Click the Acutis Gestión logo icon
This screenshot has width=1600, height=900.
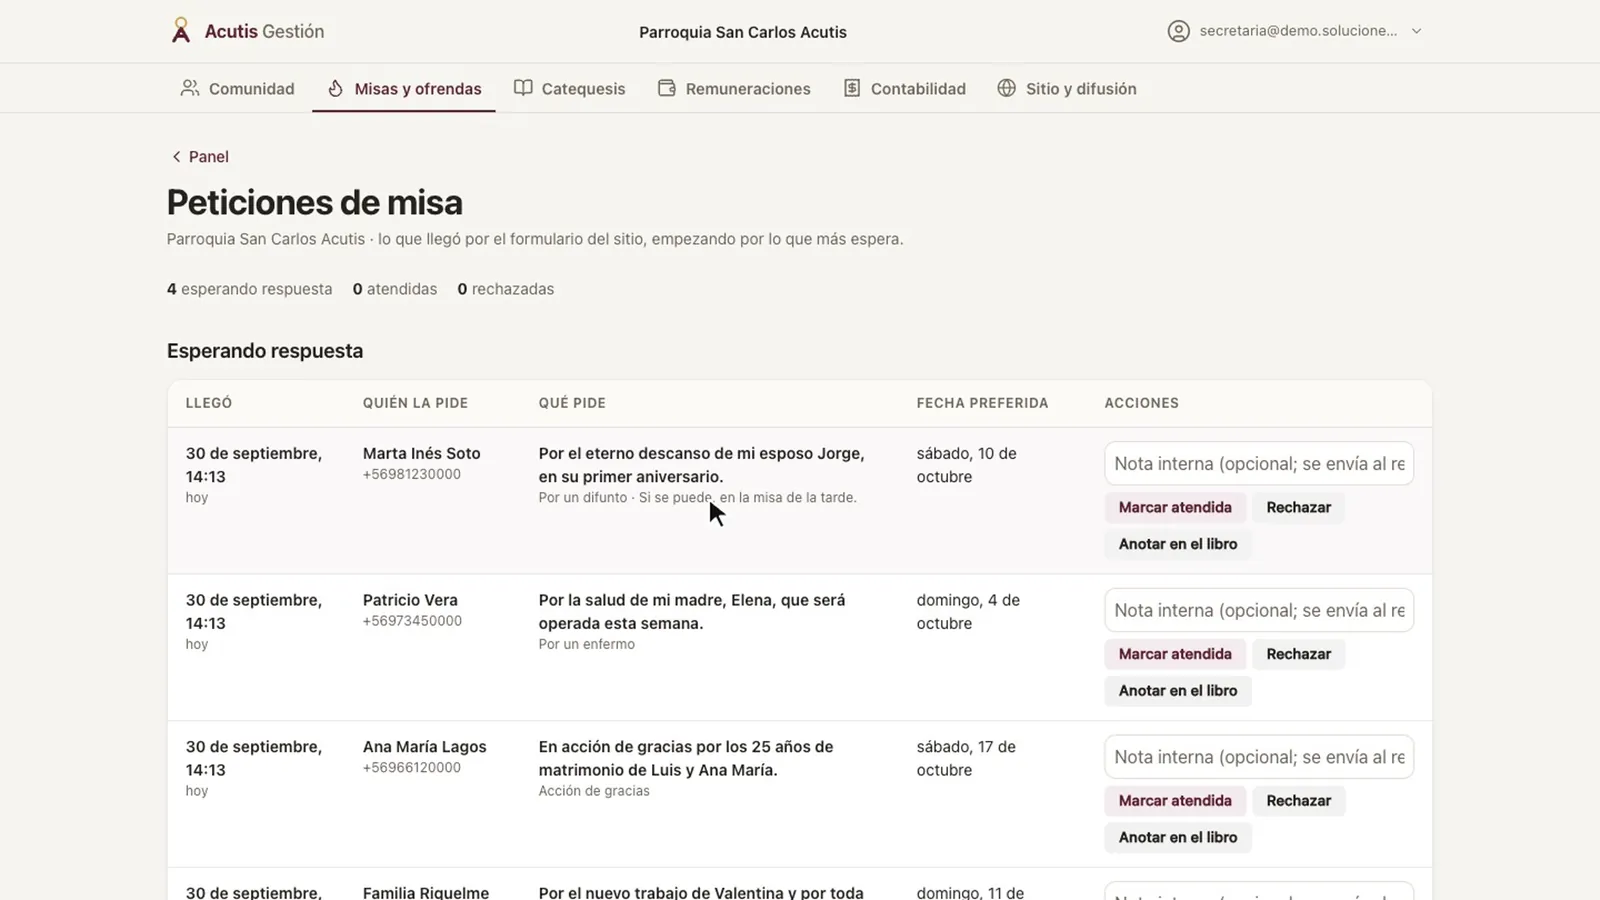click(x=181, y=31)
